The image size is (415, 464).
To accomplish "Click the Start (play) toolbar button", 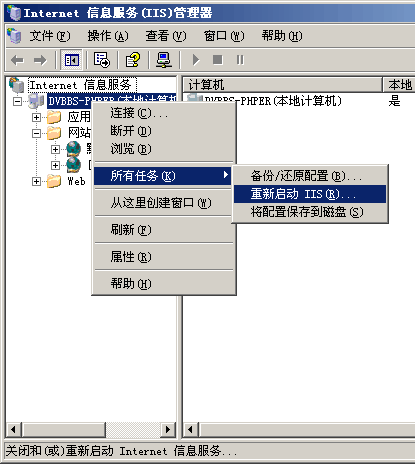I will 196,60.
